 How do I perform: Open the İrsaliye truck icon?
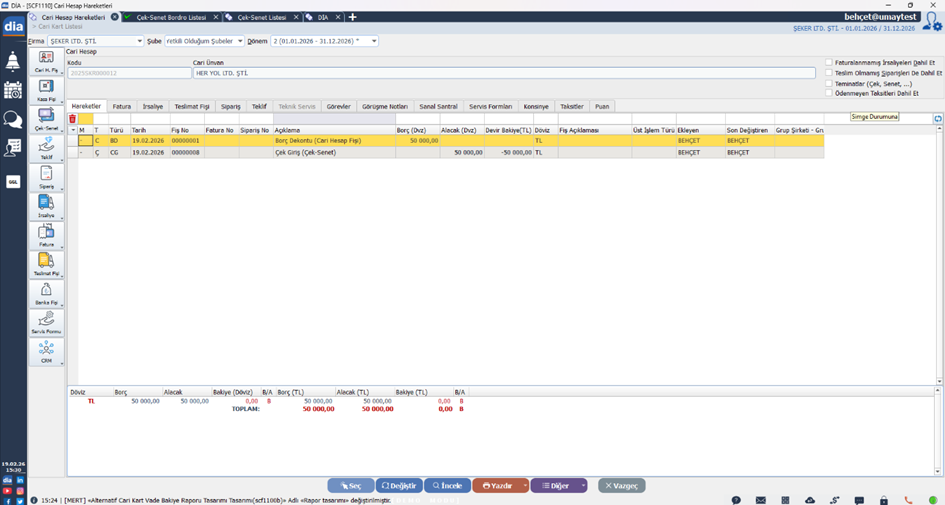(x=46, y=204)
